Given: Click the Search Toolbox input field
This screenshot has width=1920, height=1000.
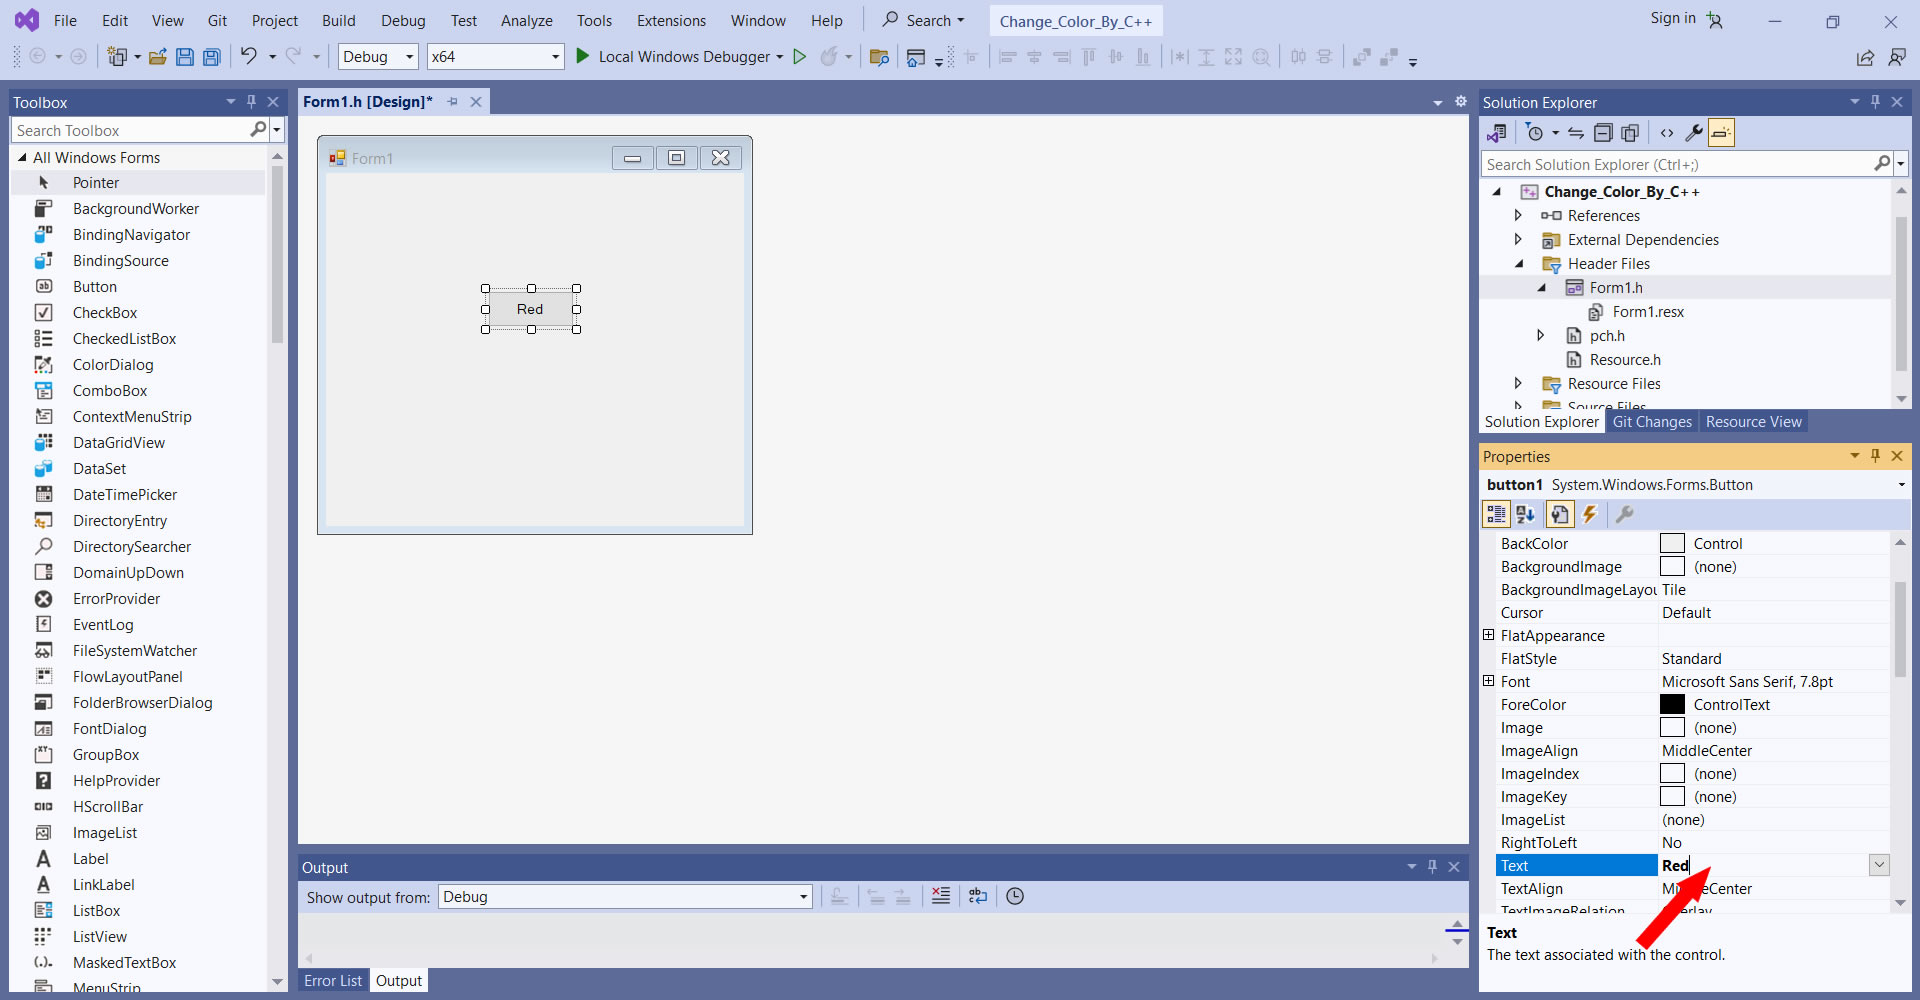Looking at the screenshot, I should pyautogui.click(x=130, y=131).
